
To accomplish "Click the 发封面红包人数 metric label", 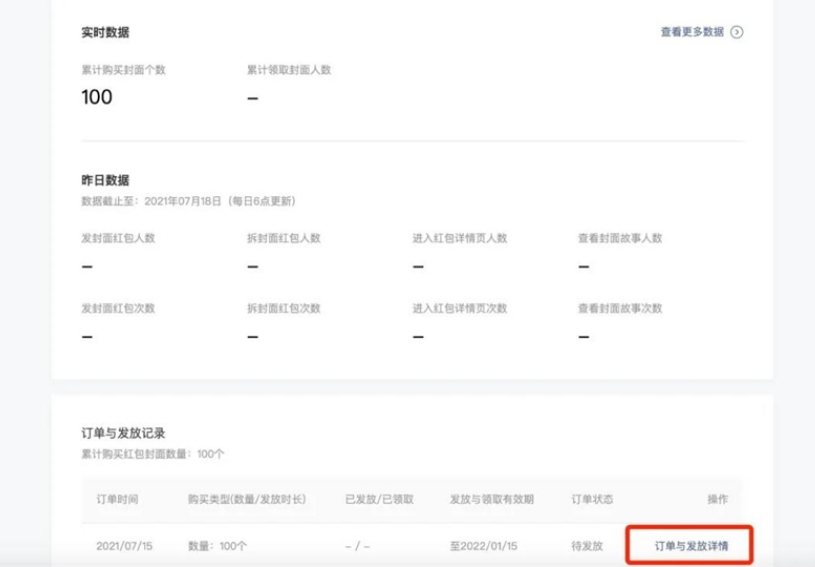I will 118,238.
